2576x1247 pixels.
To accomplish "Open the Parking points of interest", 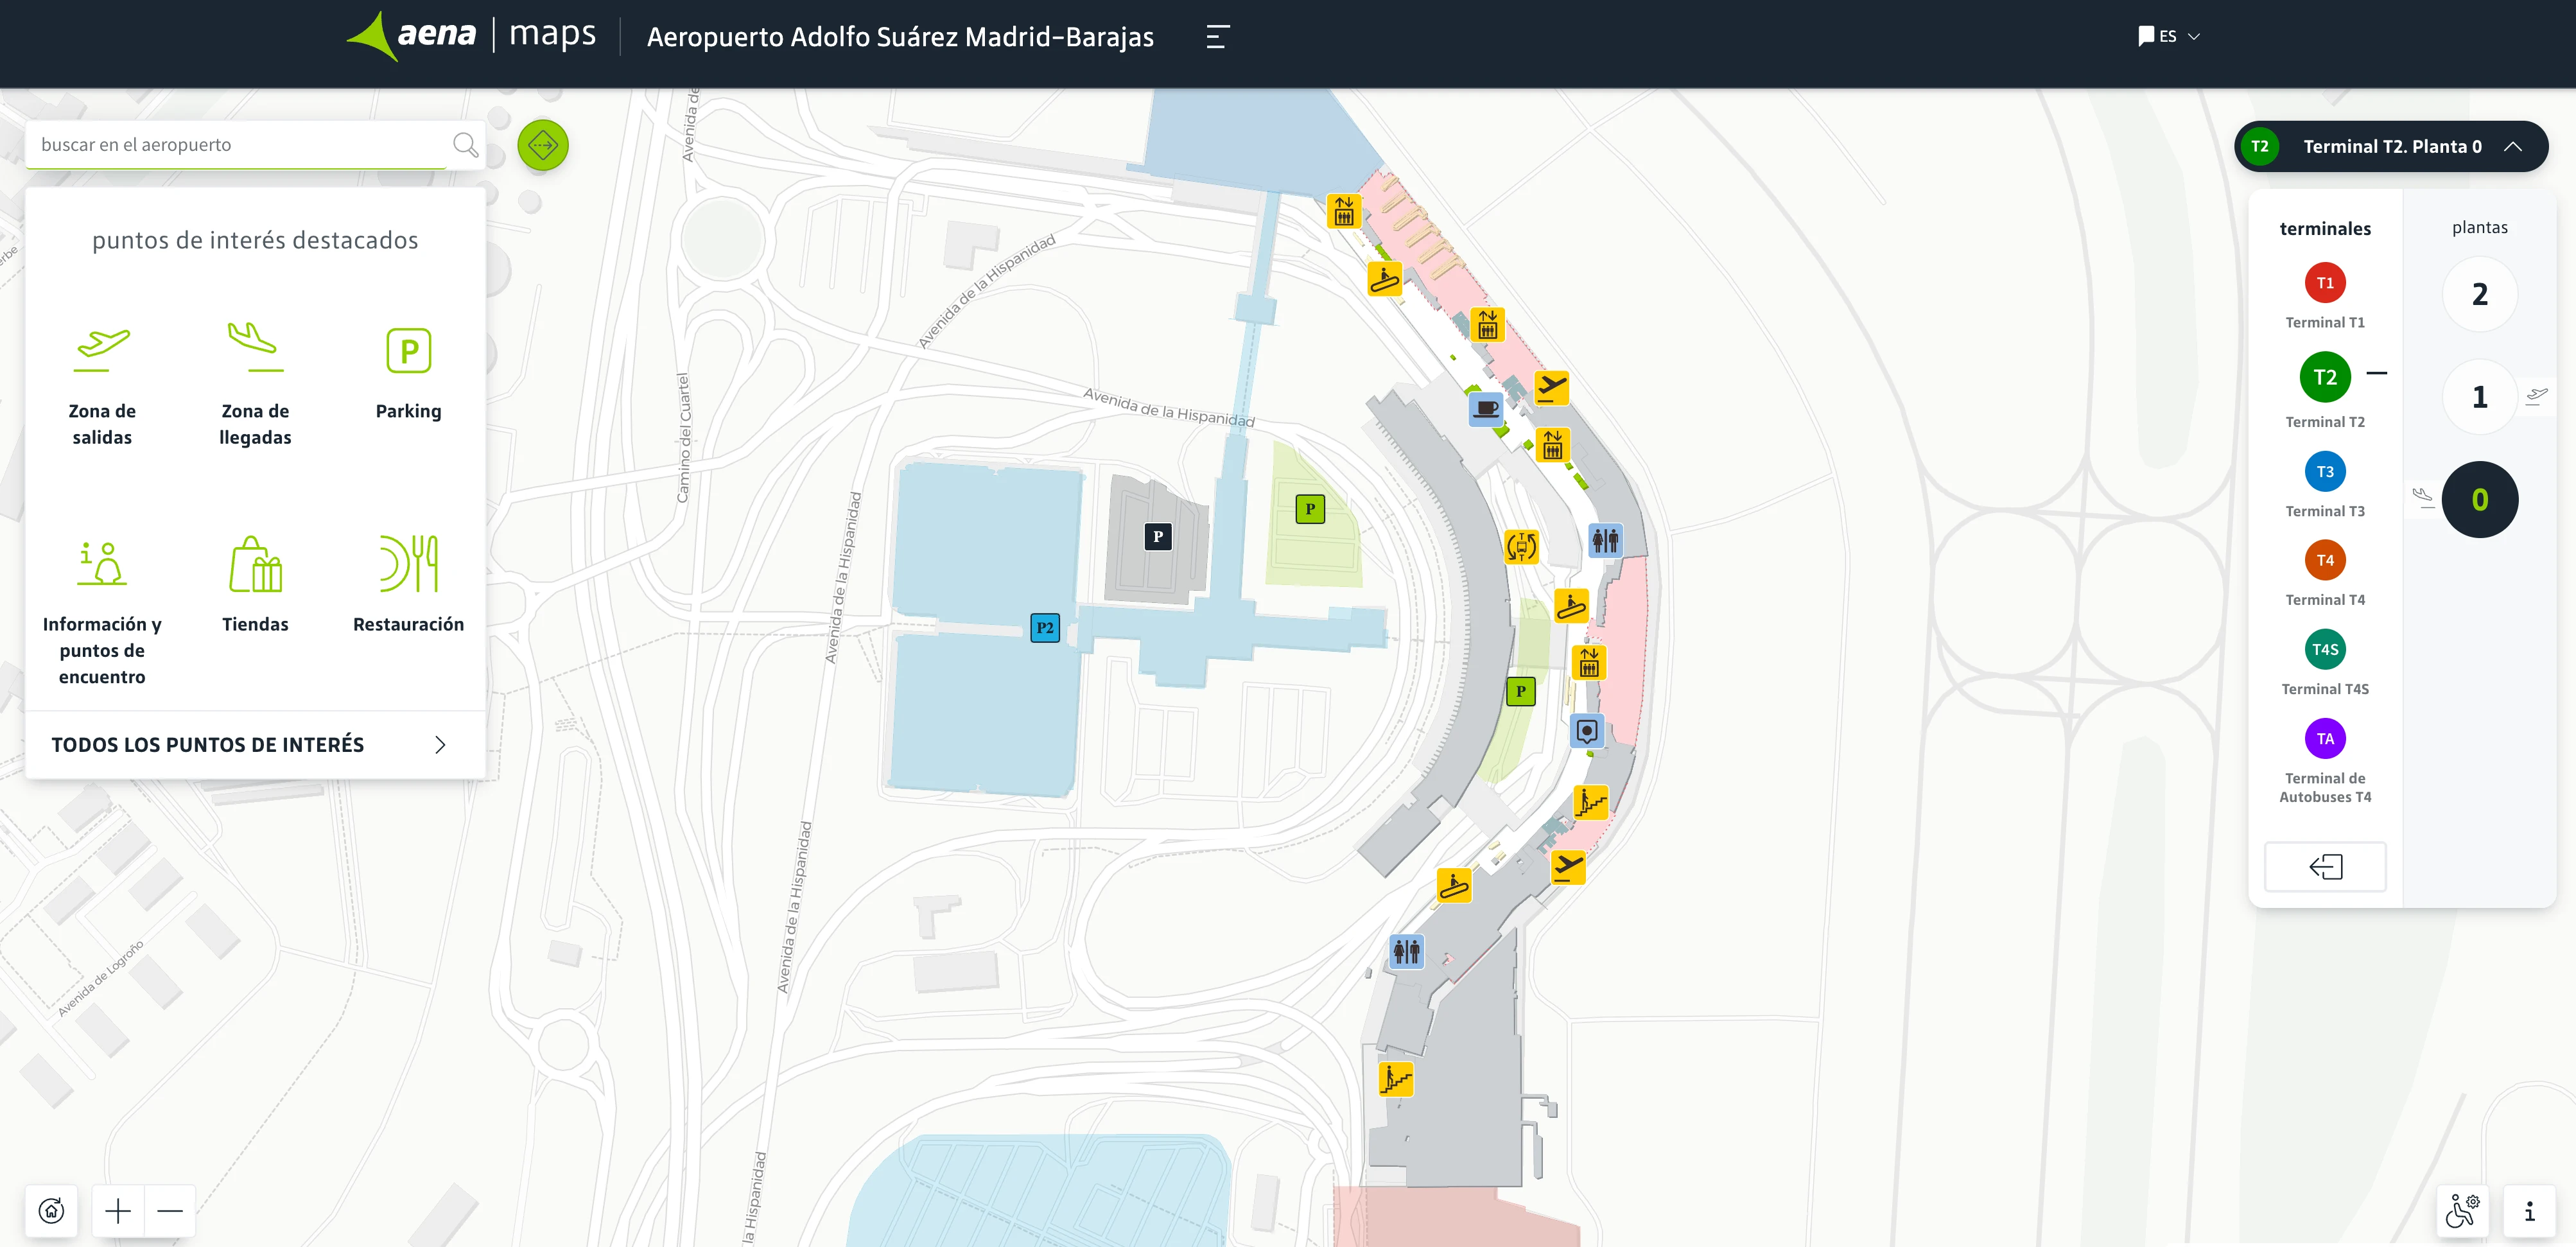I will [408, 349].
